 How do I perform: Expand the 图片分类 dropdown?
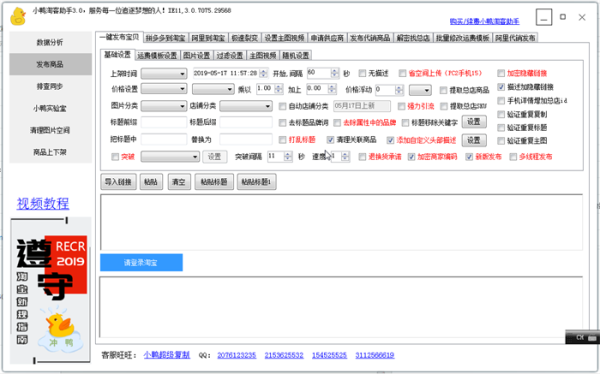(x=164, y=106)
